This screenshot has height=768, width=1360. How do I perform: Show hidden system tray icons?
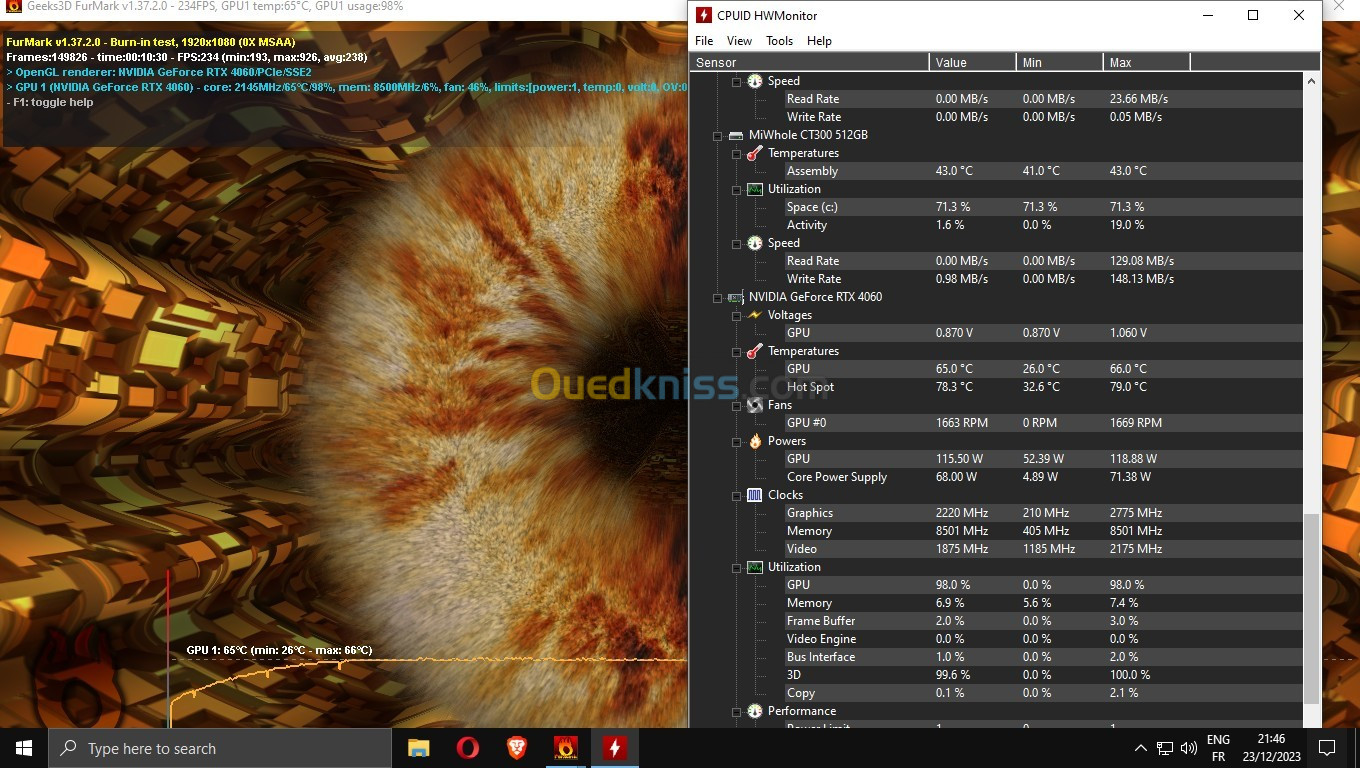point(1140,748)
